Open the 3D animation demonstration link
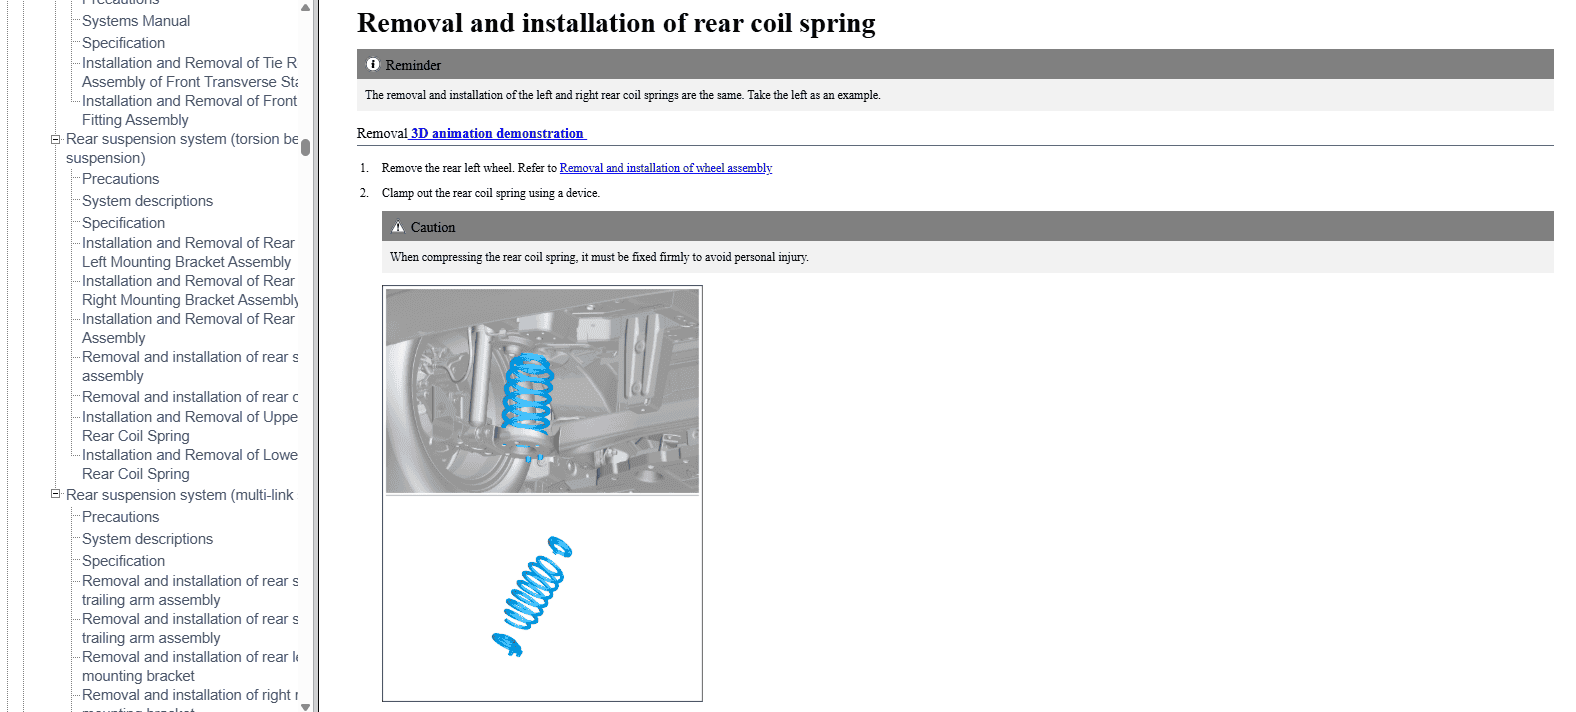This screenshot has height=712, width=1576. click(497, 133)
